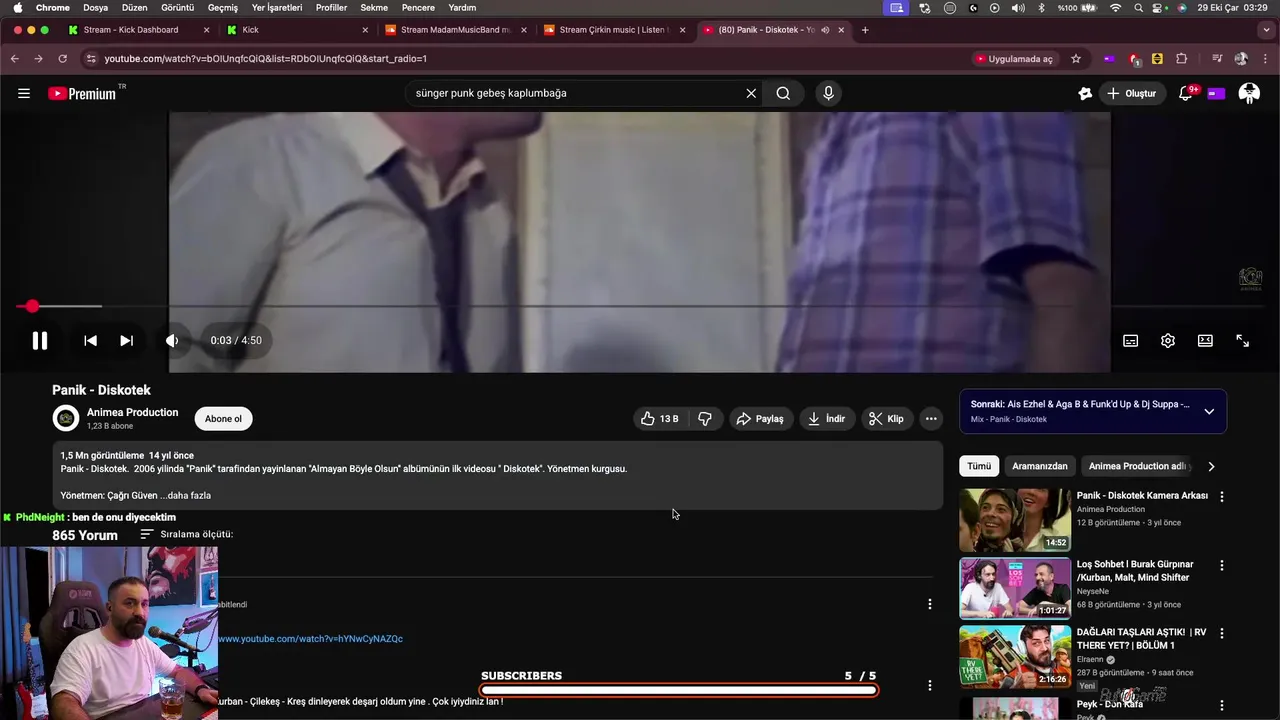
Task: Select the Aramanızdan filter chip
Action: point(1039,466)
